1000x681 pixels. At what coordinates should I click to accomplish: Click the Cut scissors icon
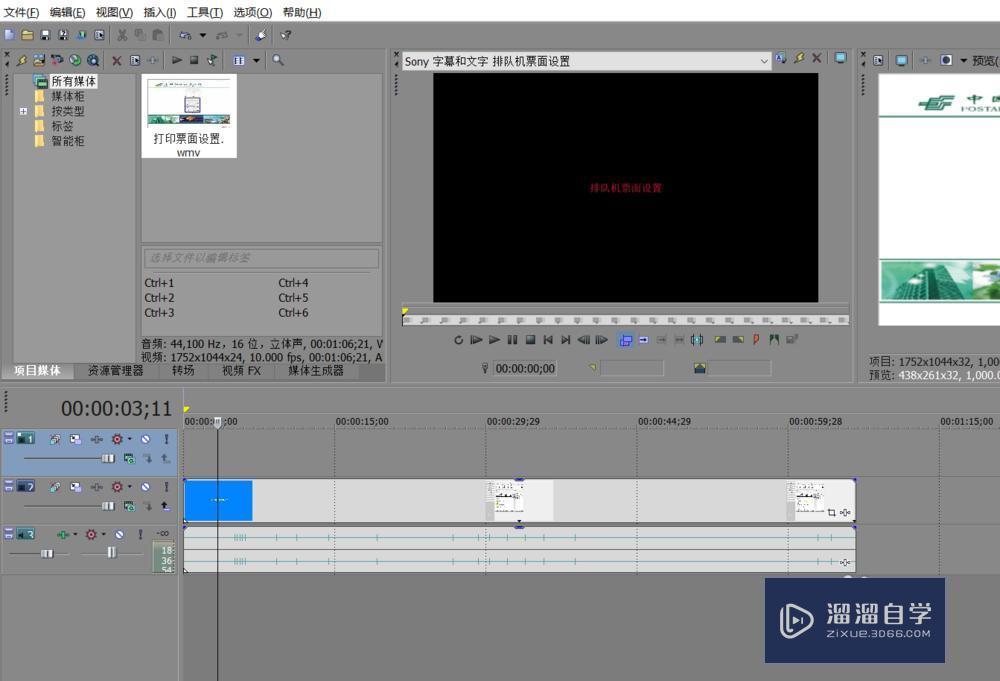122,35
